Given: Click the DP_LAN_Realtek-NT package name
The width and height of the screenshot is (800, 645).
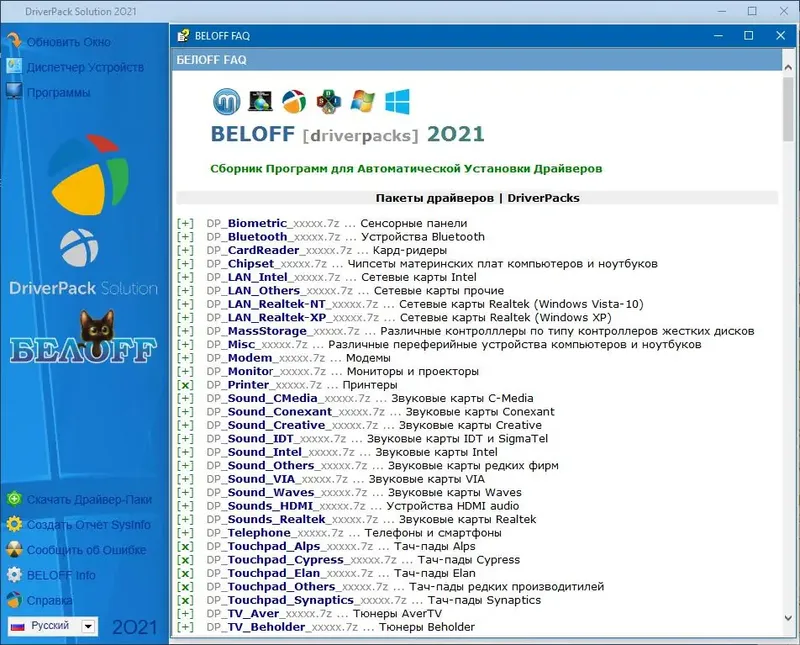Looking at the screenshot, I should 292,304.
